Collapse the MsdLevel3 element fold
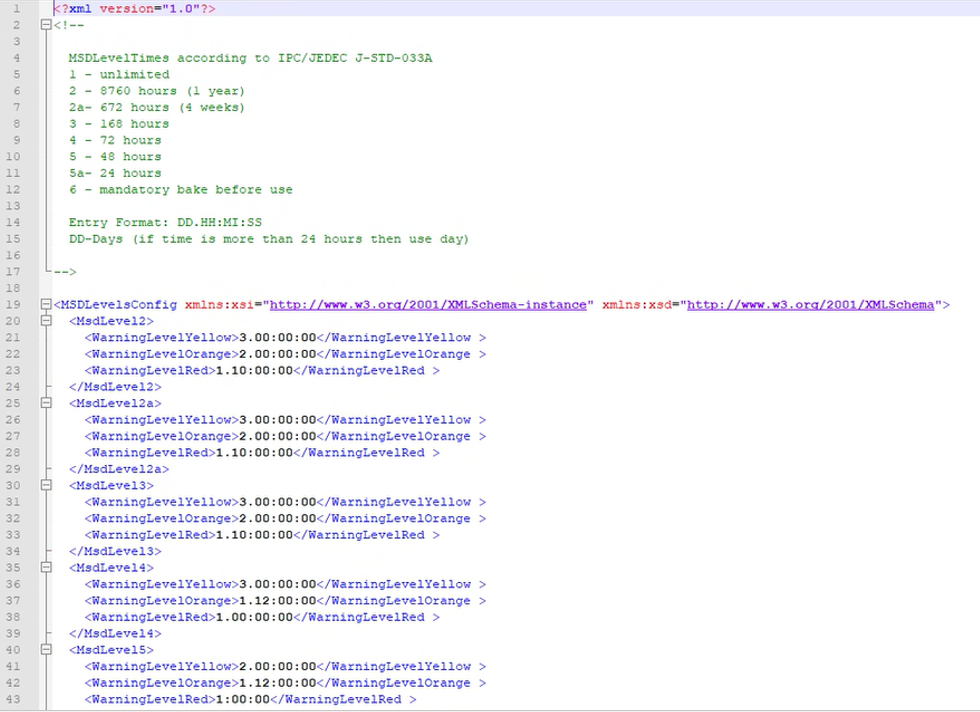The height and width of the screenshot is (712, 980). pos(46,485)
